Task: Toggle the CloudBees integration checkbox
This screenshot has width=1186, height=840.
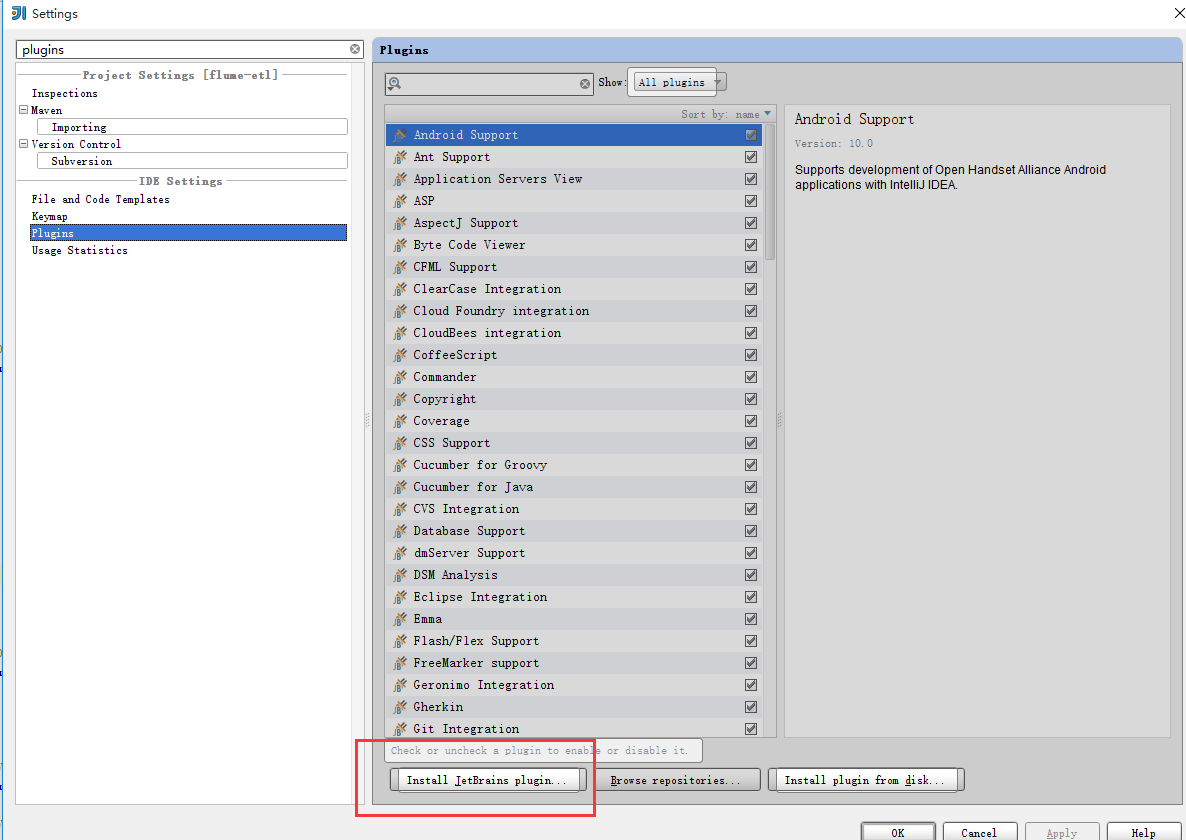Action: click(x=750, y=333)
